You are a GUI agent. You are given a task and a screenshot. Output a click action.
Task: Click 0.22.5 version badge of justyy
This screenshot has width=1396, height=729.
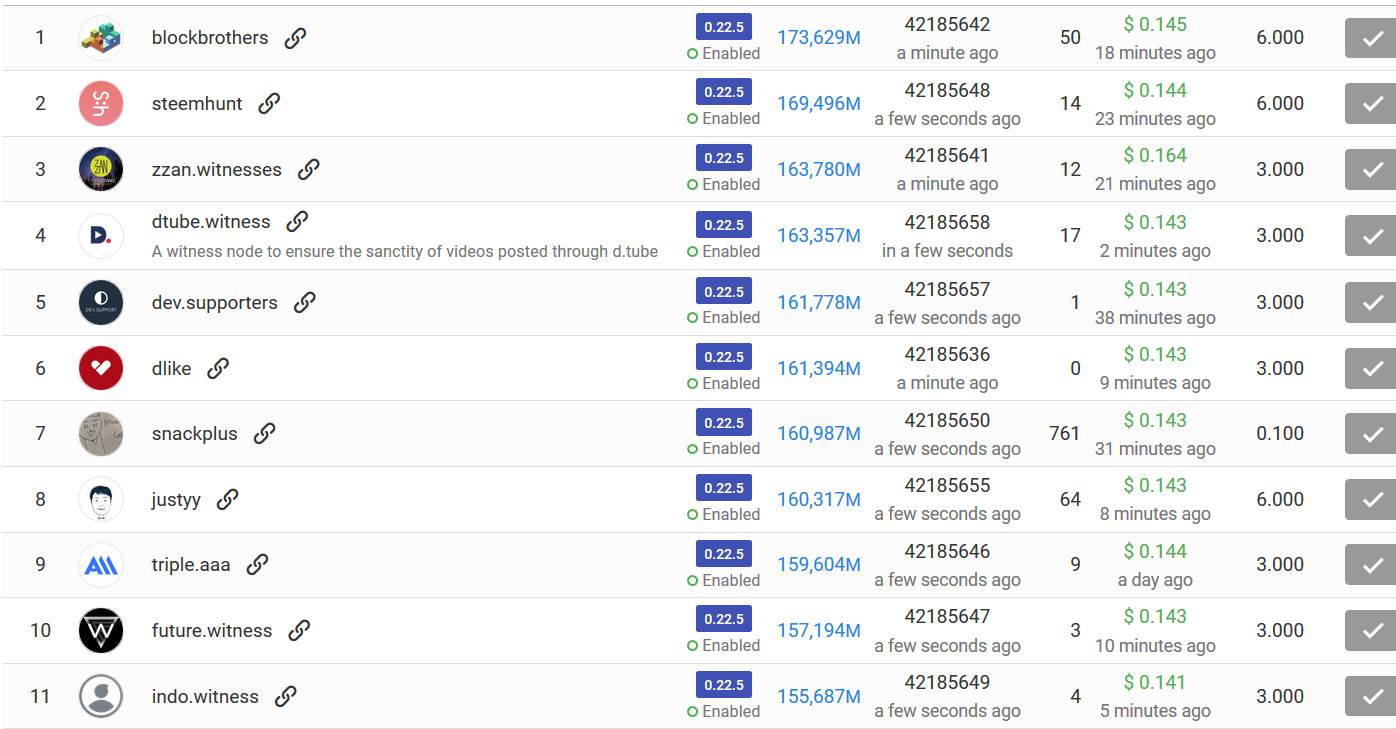pos(724,487)
